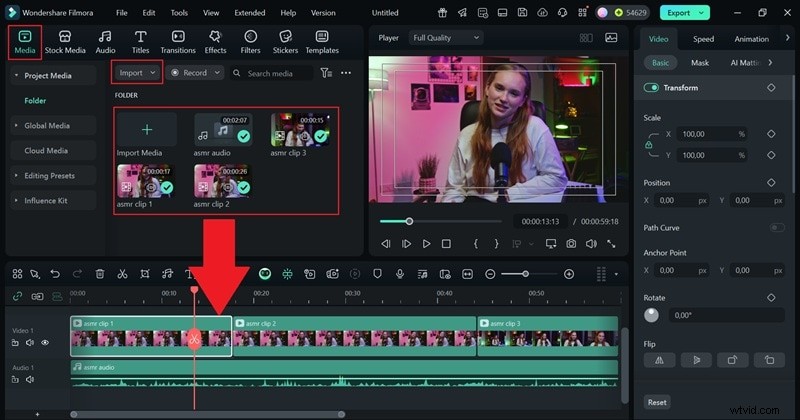Expand the Editing Presets section
Viewport: 800px width, 420px height.
tap(16, 176)
